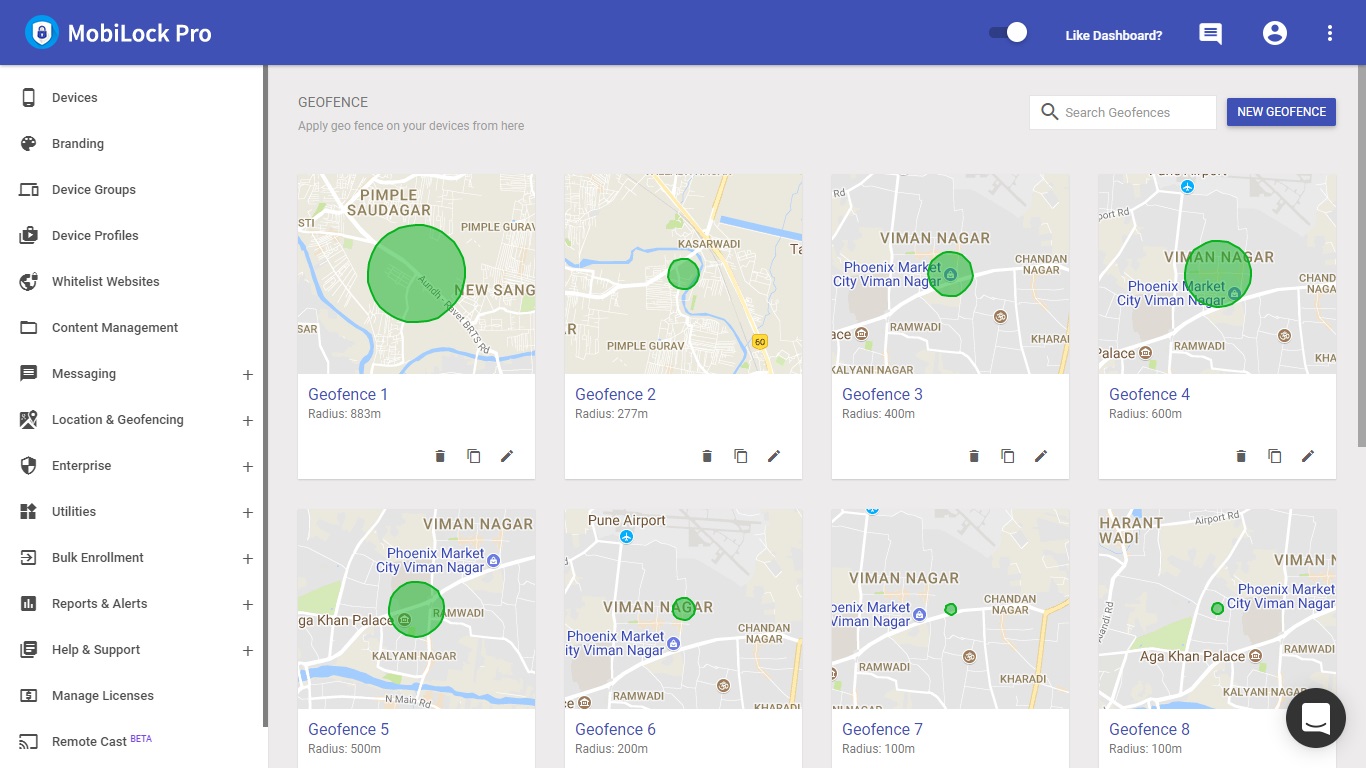The width and height of the screenshot is (1366, 768).
Task: Expand the Help & Support submenu plus
Action: coord(248,651)
